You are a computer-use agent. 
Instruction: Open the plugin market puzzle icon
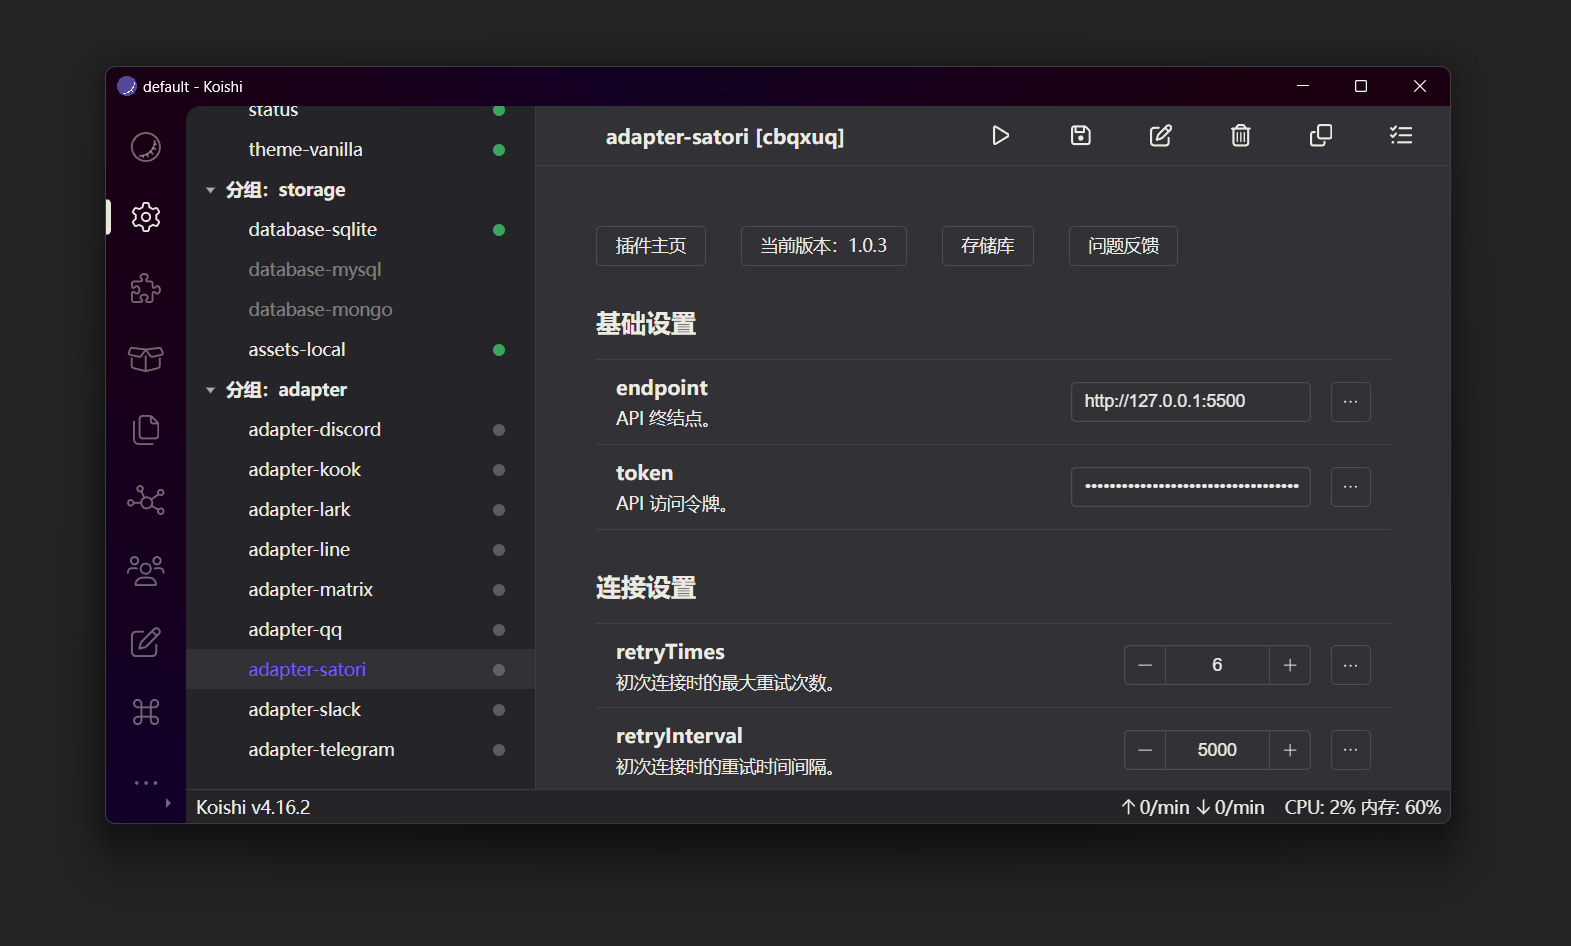(x=146, y=288)
